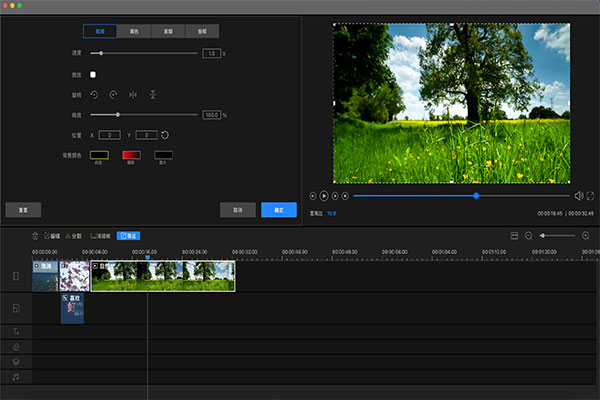Select the red gradient background swatch
The width and height of the screenshot is (600, 400).
[131, 155]
